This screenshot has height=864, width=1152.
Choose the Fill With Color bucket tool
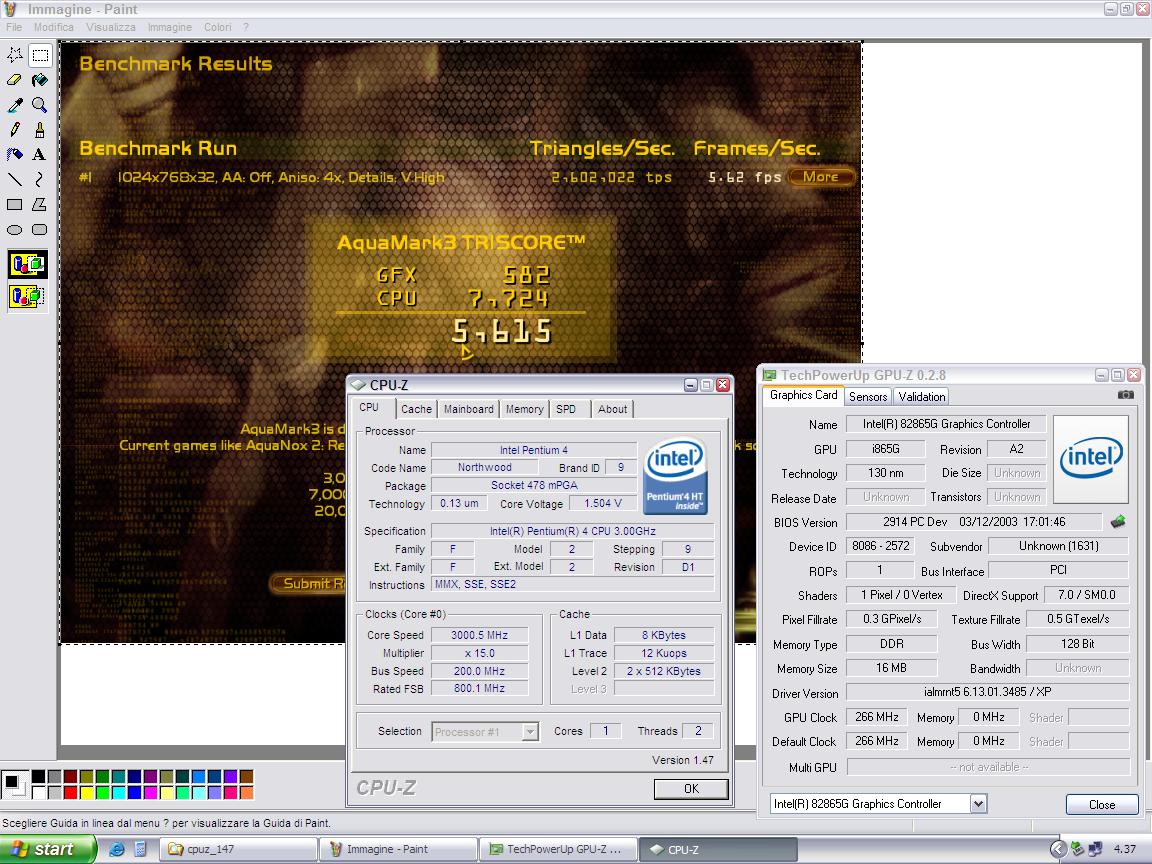(x=40, y=79)
